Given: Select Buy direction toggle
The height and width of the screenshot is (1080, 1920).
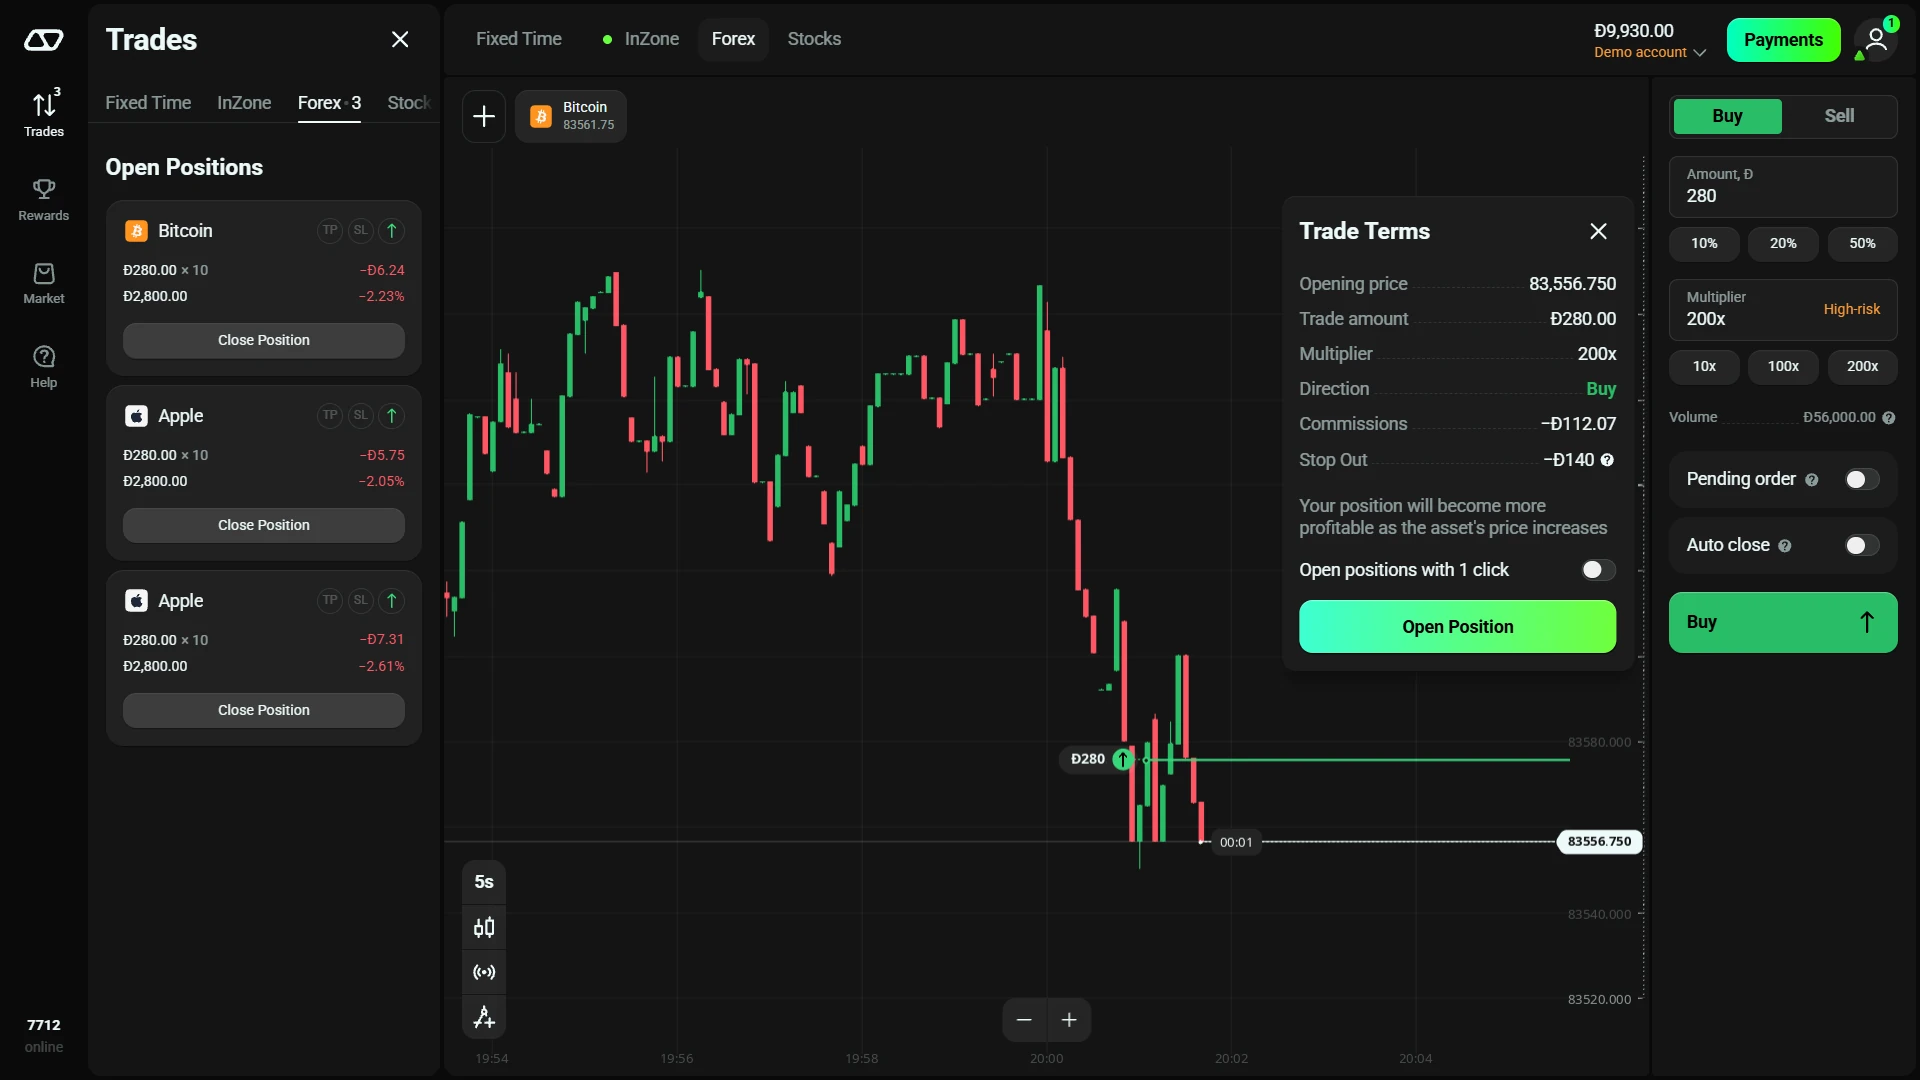Looking at the screenshot, I should tap(1728, 116).
